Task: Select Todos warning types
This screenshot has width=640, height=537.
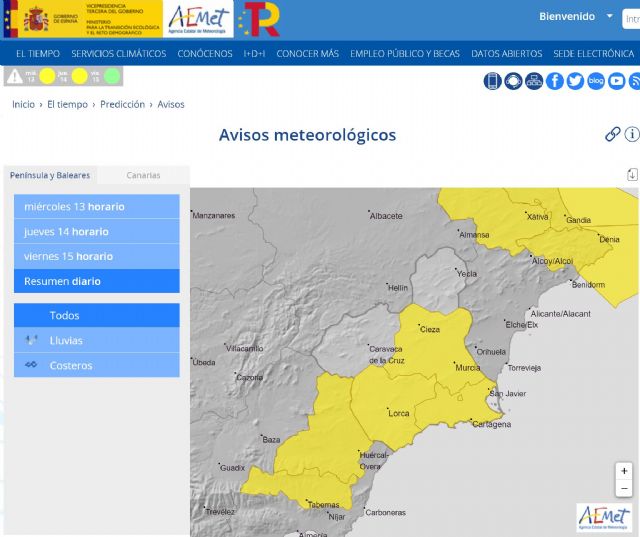Action: click(64, 315)
